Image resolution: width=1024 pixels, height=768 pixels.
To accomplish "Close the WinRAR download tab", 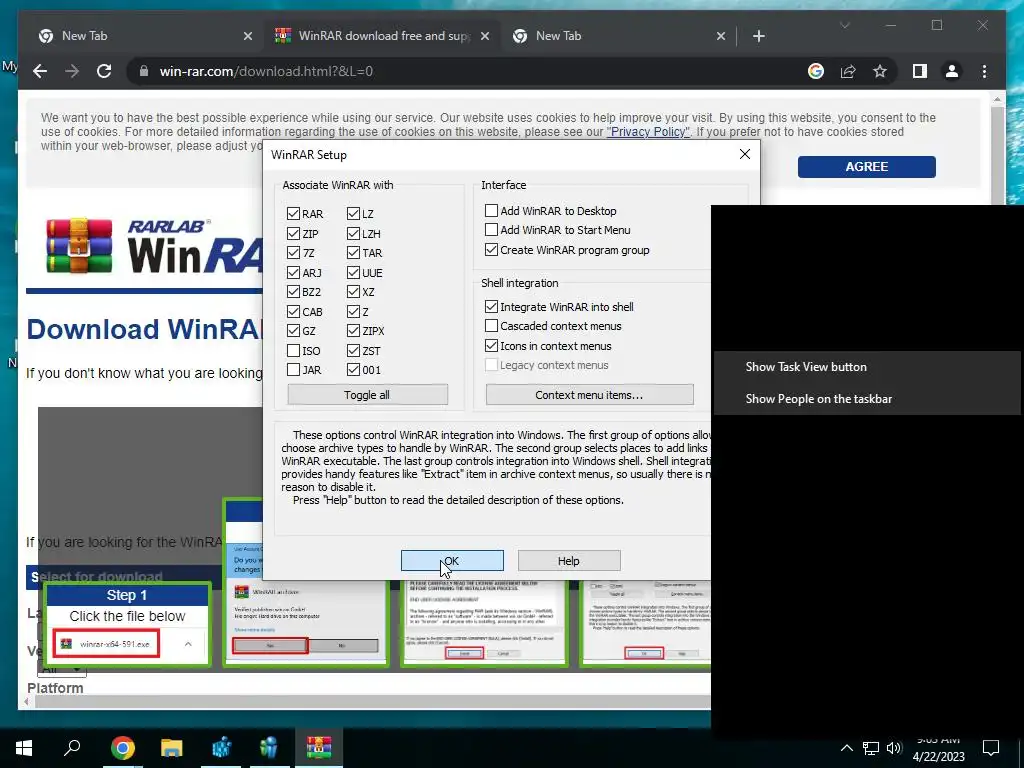I will coord(485,36).
